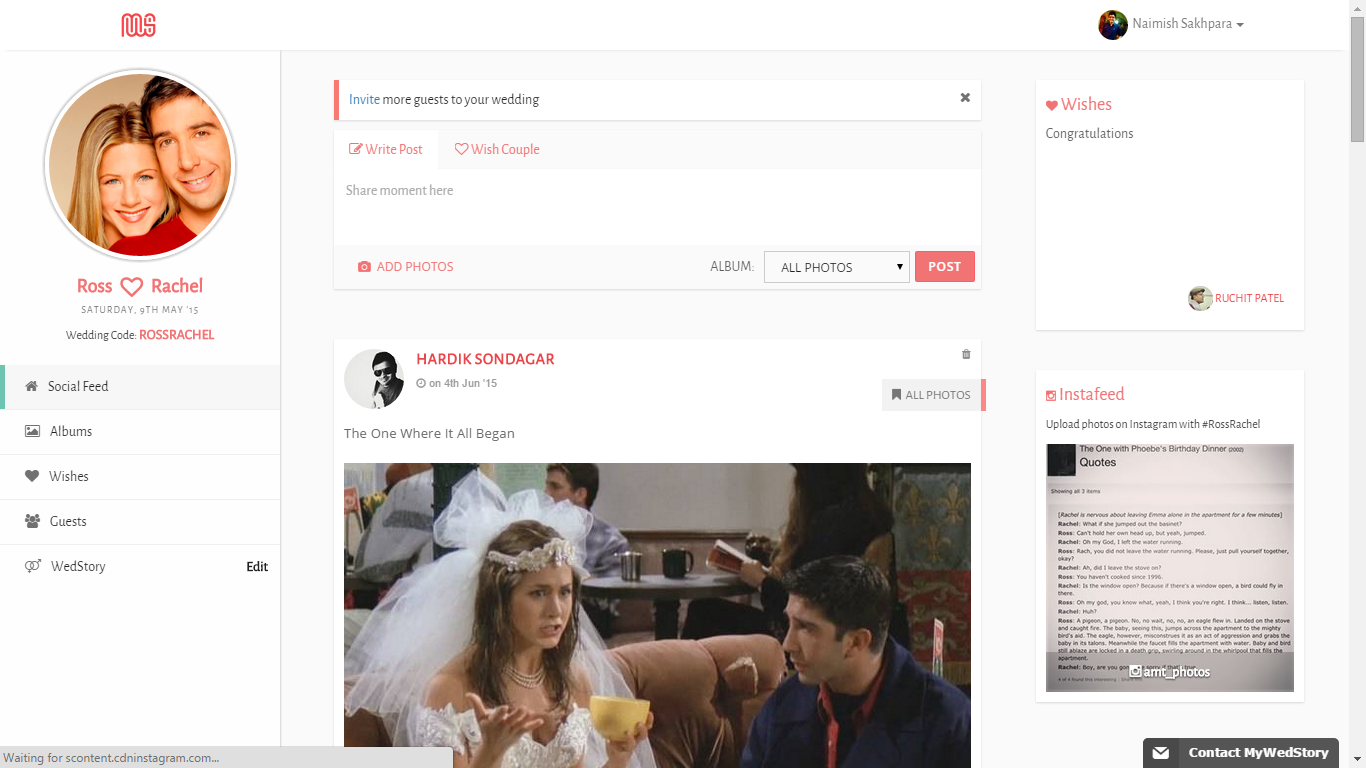The width and height of the screenshot is (1366, 768).
Task: Open the WedStory page
Action: click(x=78, y=567)
